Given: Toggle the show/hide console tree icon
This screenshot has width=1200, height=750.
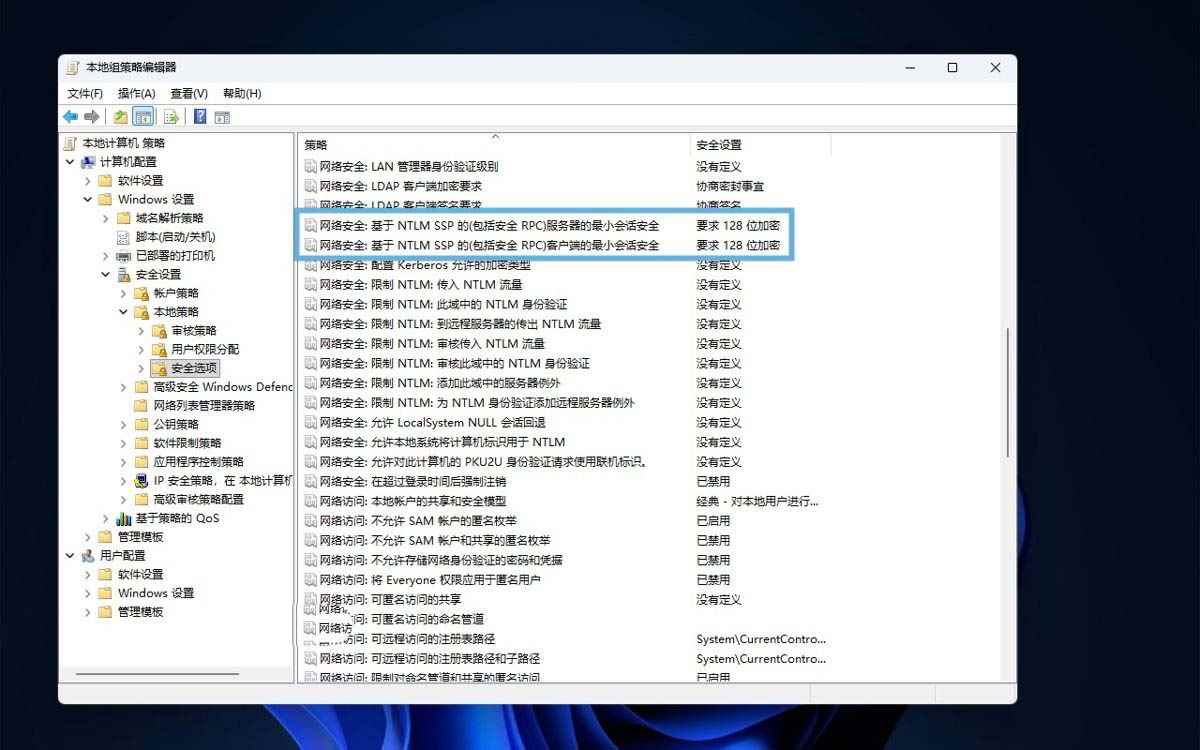Looking at the screenshot, I should 143,117.
